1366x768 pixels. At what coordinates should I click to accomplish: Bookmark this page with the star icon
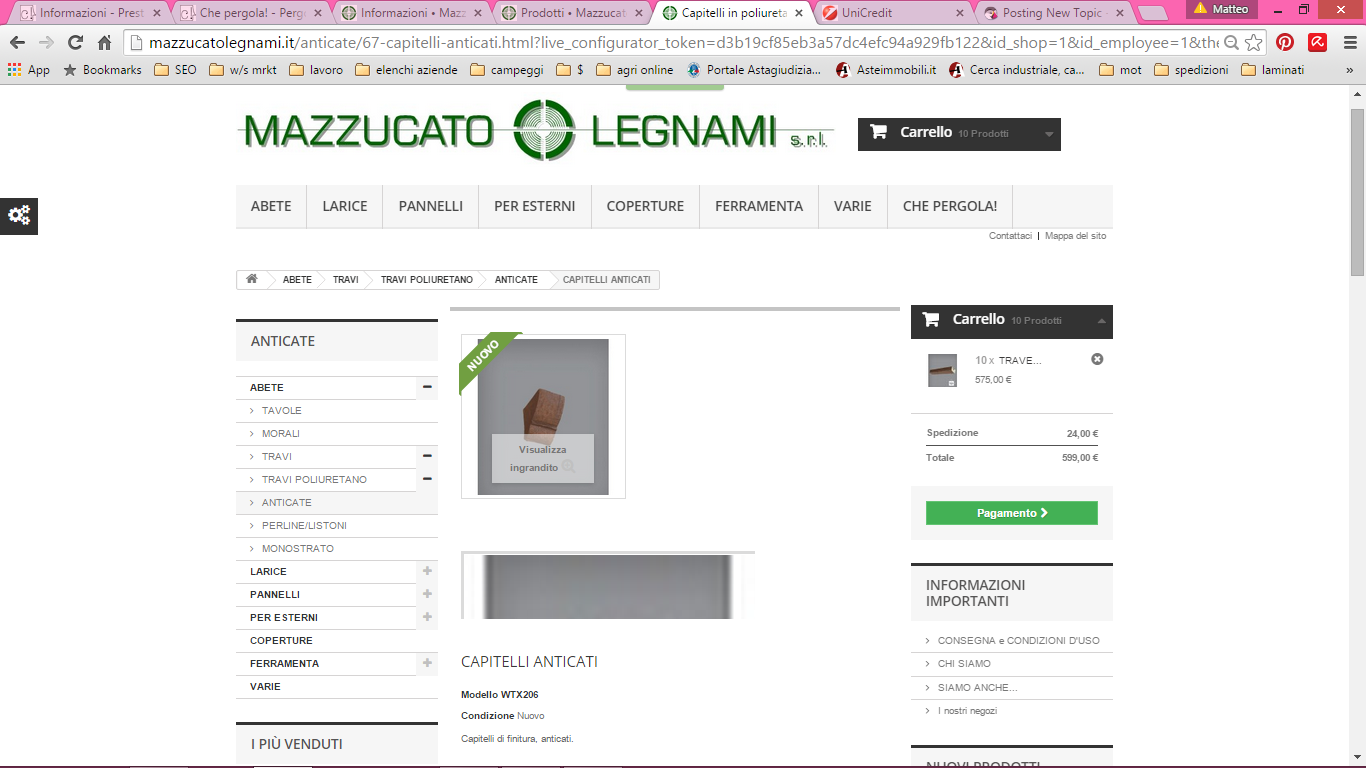(1253, 43)
